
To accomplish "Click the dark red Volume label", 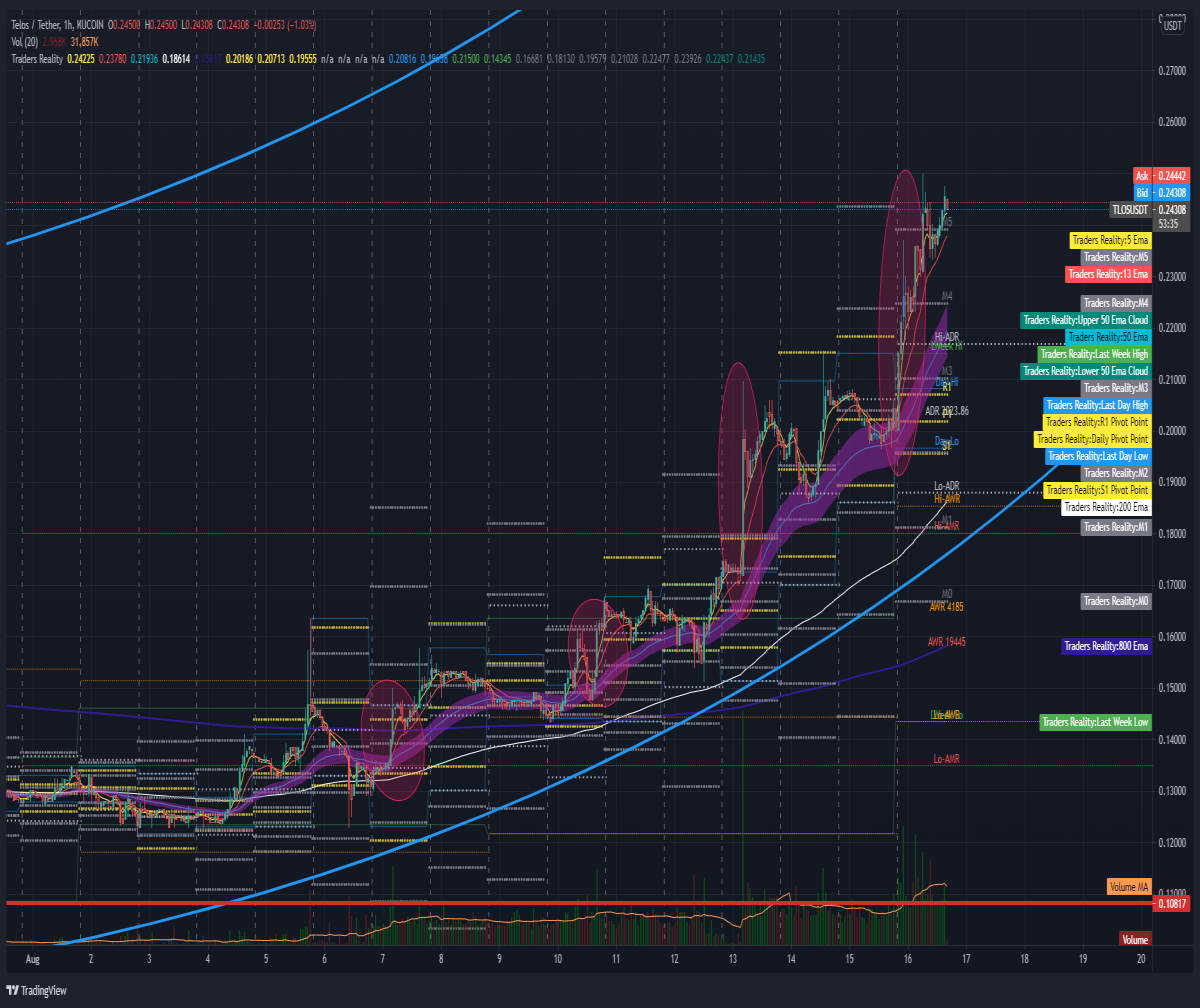I will (1134, 940).
